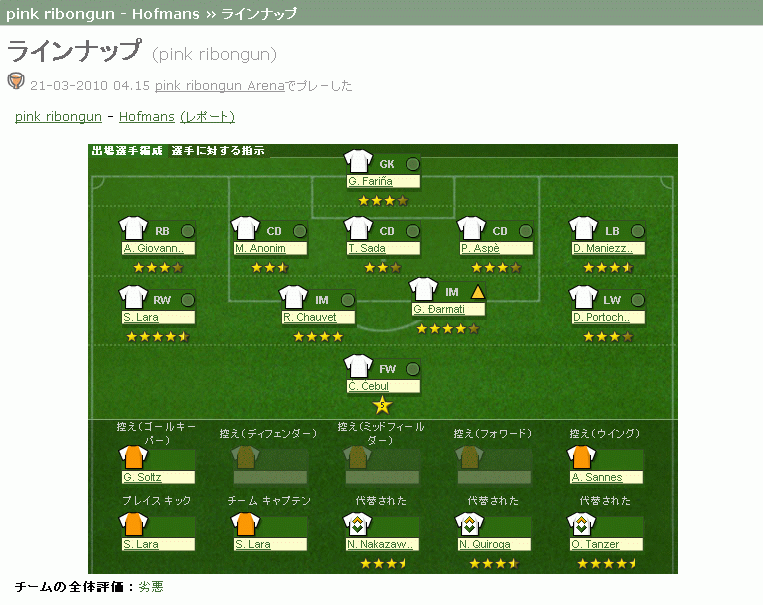Click the substituted-player jersey above N. Nakazaw..
This screenshot has width=763, height=605.
click(357, 526)
